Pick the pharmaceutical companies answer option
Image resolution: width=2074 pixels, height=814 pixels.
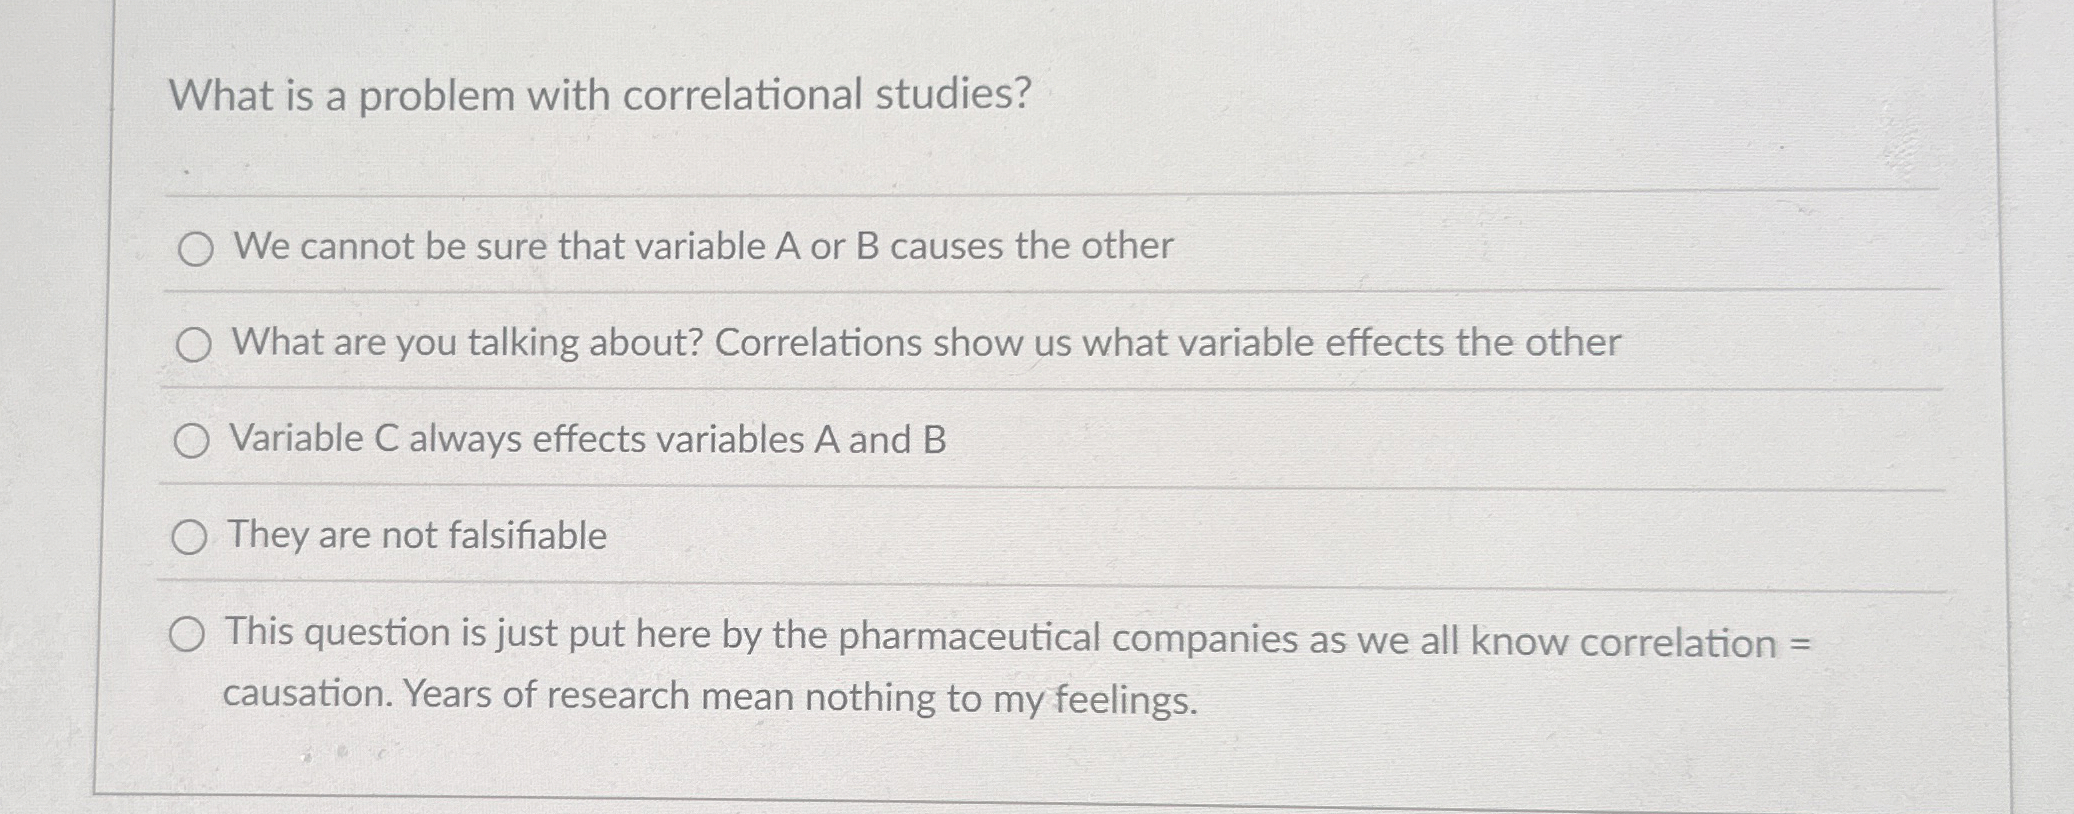[x=188, y=632]
